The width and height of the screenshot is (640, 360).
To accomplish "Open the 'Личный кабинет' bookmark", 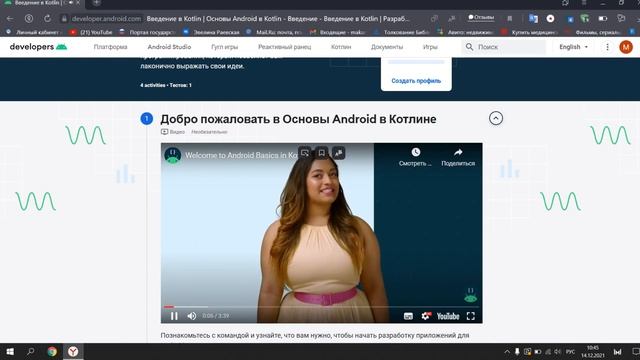I will point(34,32).
